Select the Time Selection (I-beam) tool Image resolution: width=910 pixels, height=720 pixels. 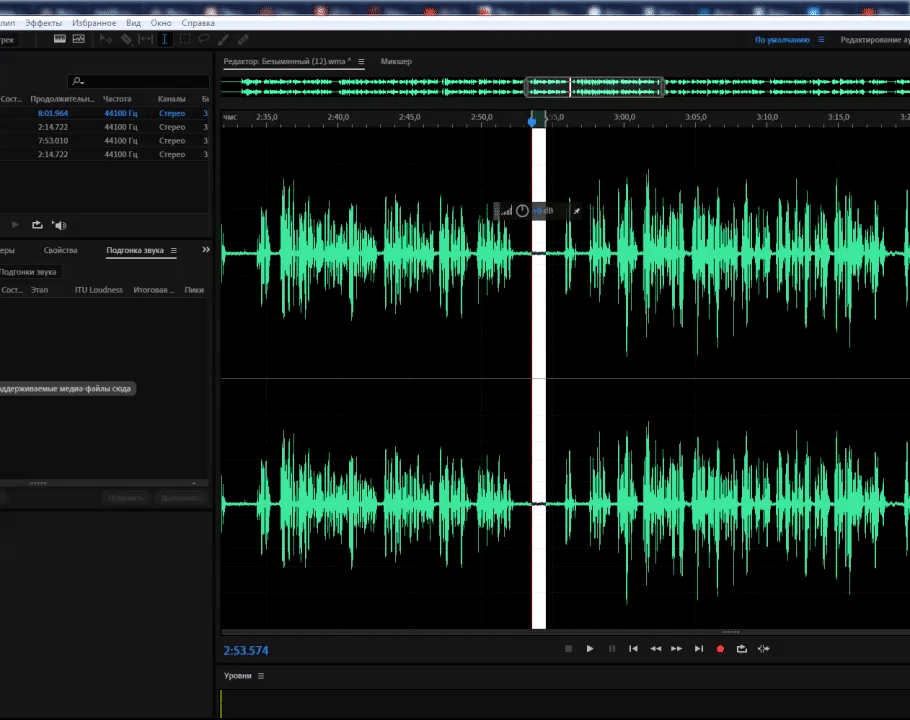[x=165, y=40]
